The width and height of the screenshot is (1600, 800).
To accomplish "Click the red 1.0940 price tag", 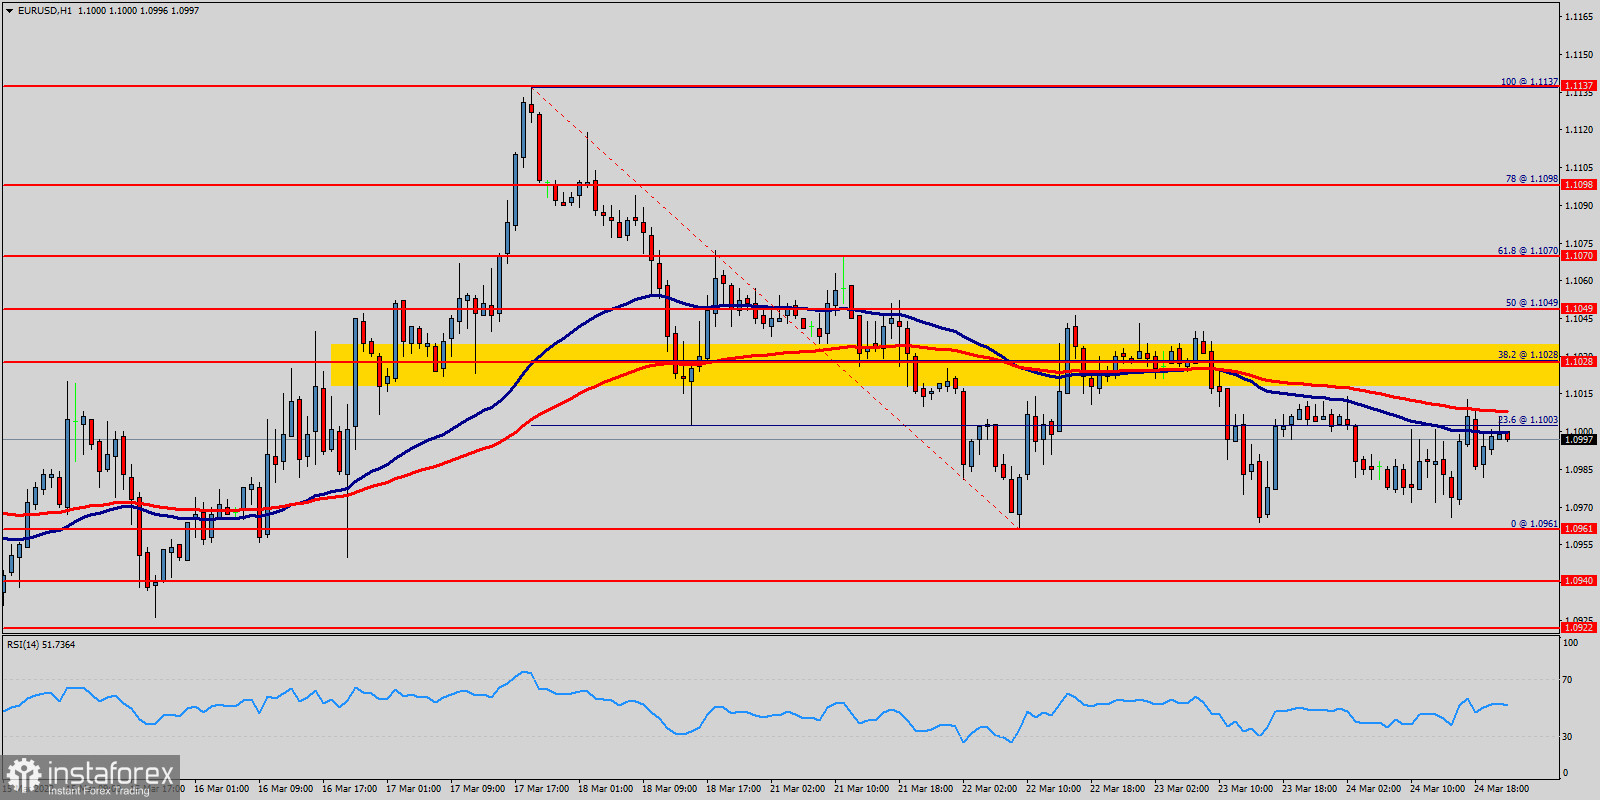I will click(x=1579, y=581).
